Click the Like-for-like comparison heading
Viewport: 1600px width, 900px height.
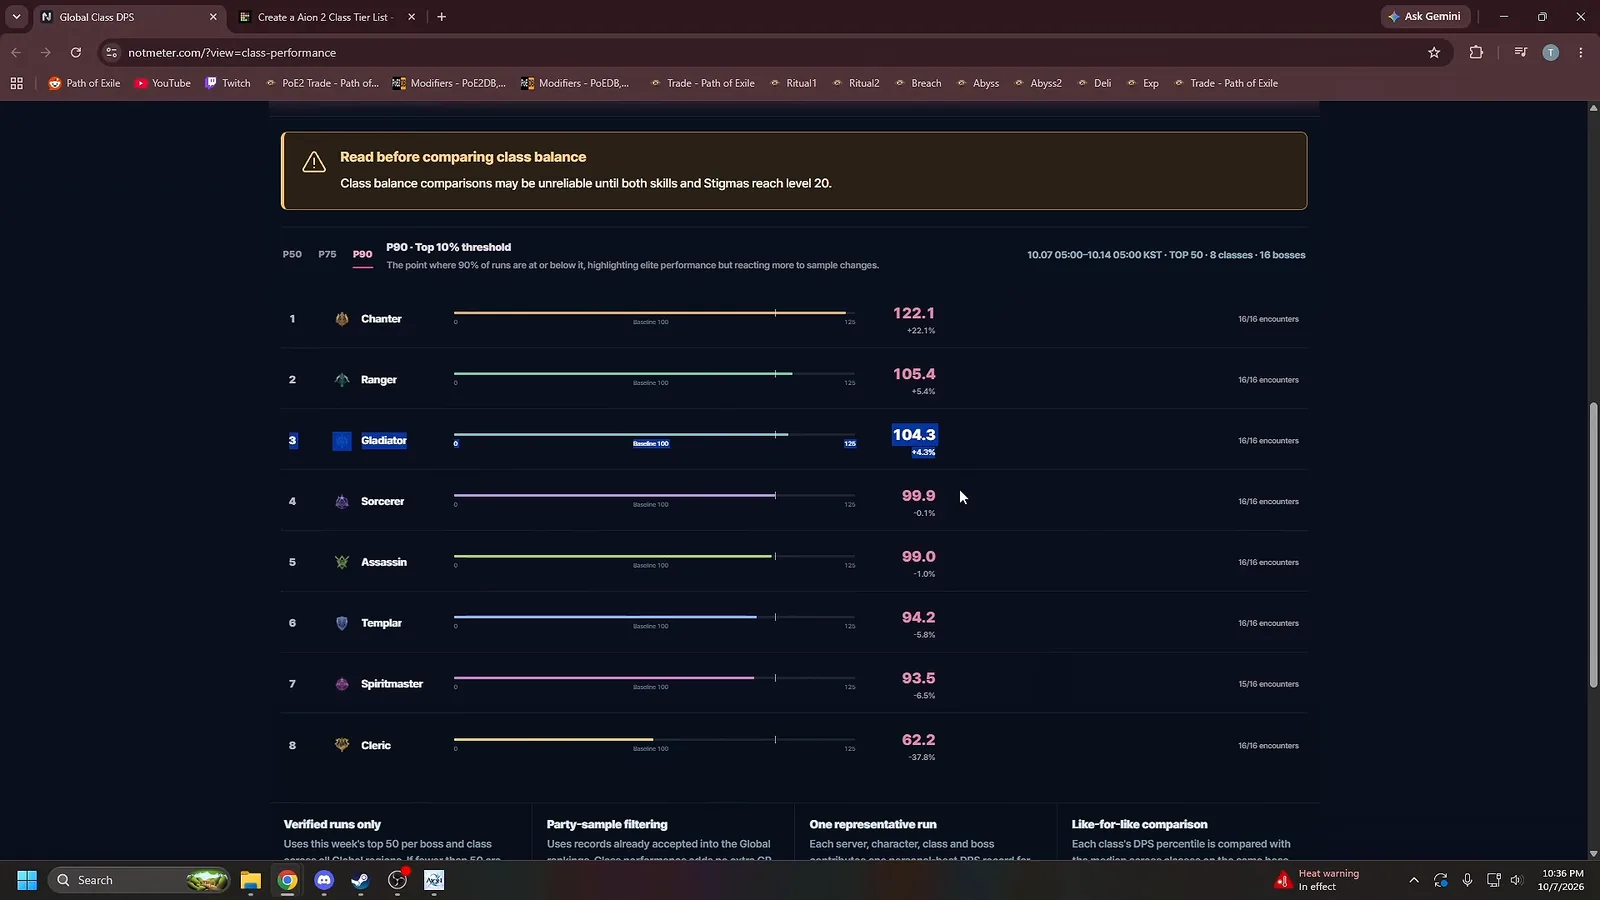[x=1139, y=825]
